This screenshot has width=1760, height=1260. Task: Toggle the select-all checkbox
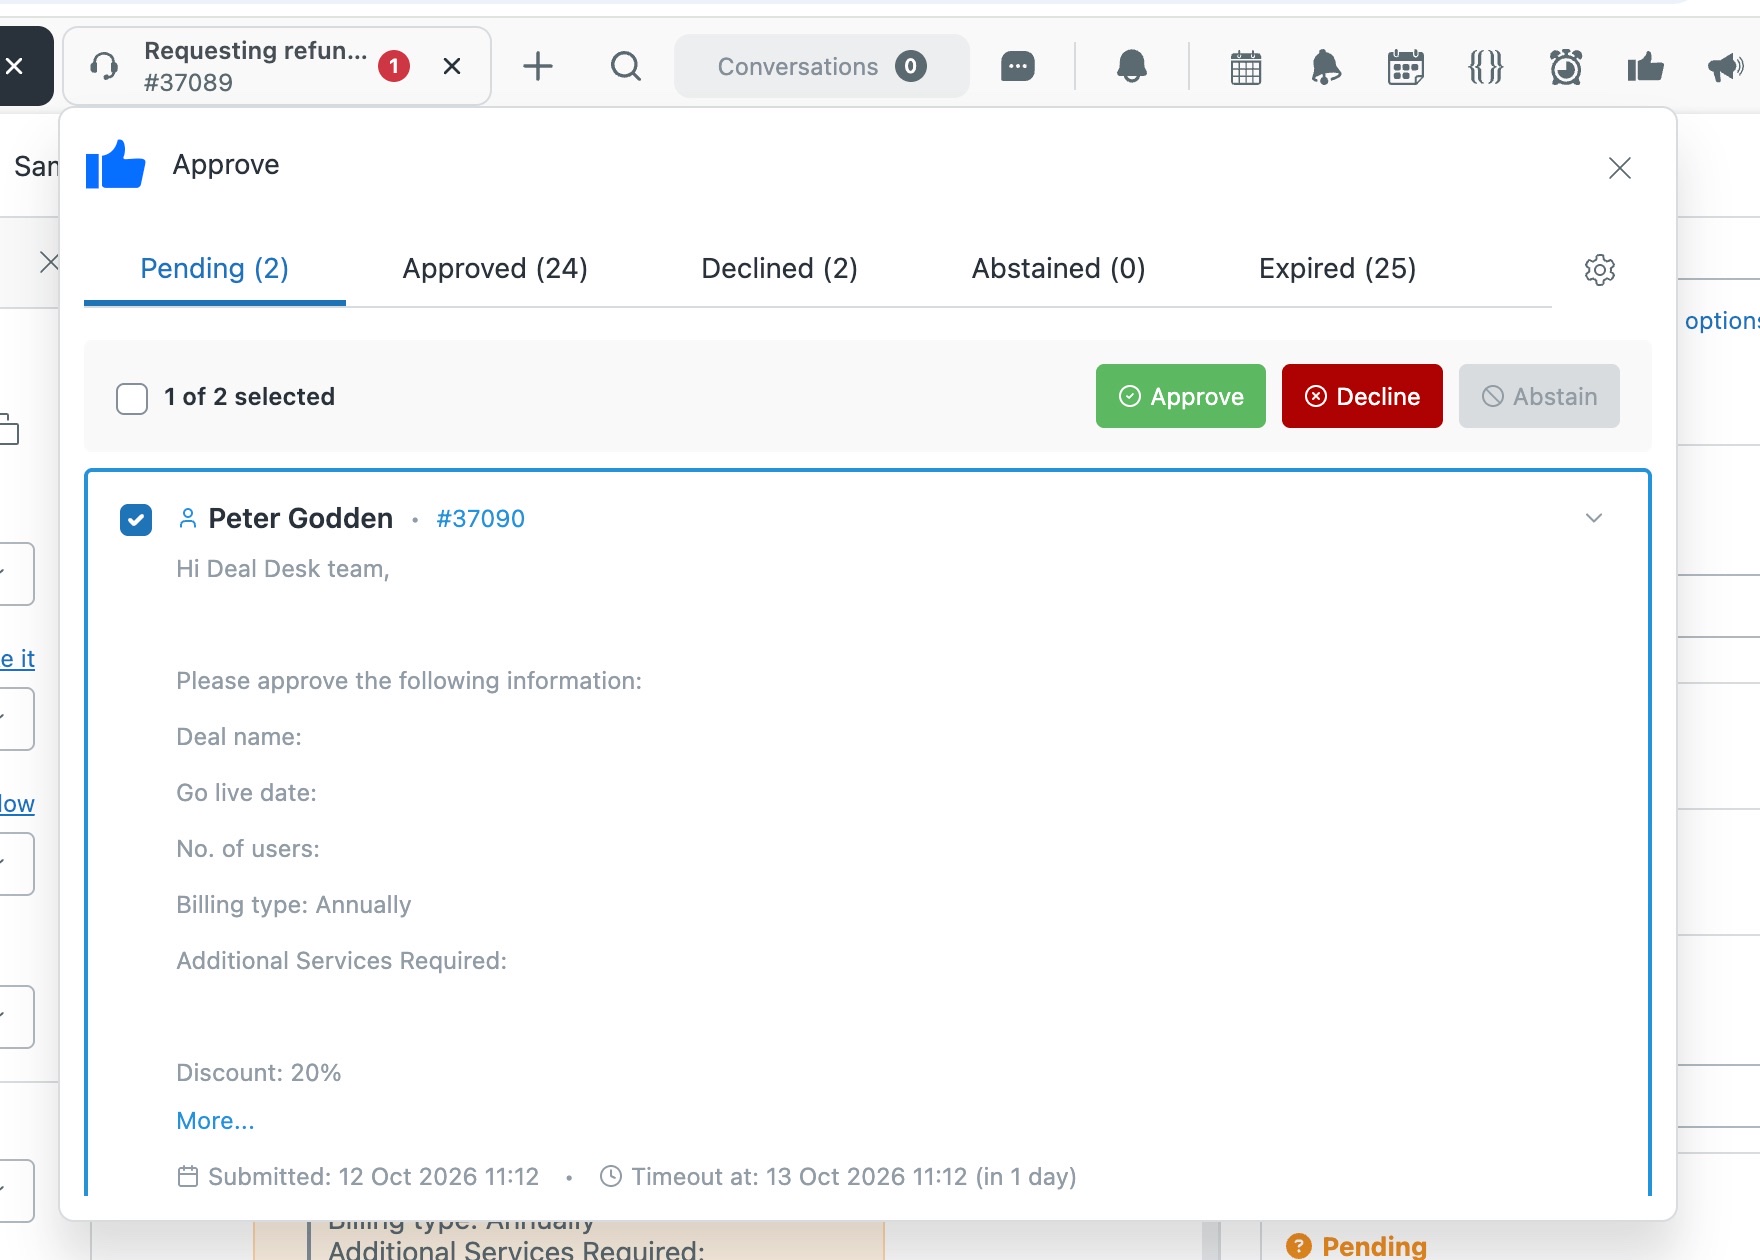(x=132, y=398)
